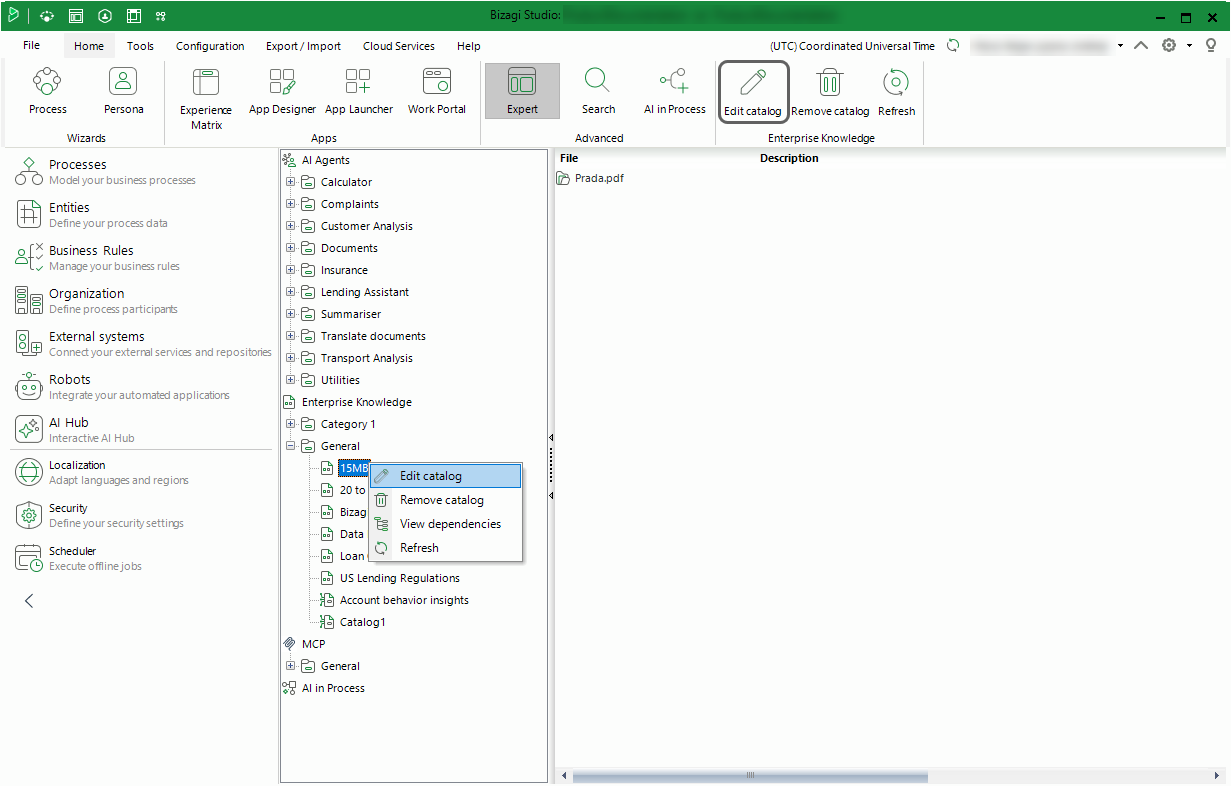Expand the Utilities node
The height and width of the screenshot is (786, 1231).
pos(291,380)
